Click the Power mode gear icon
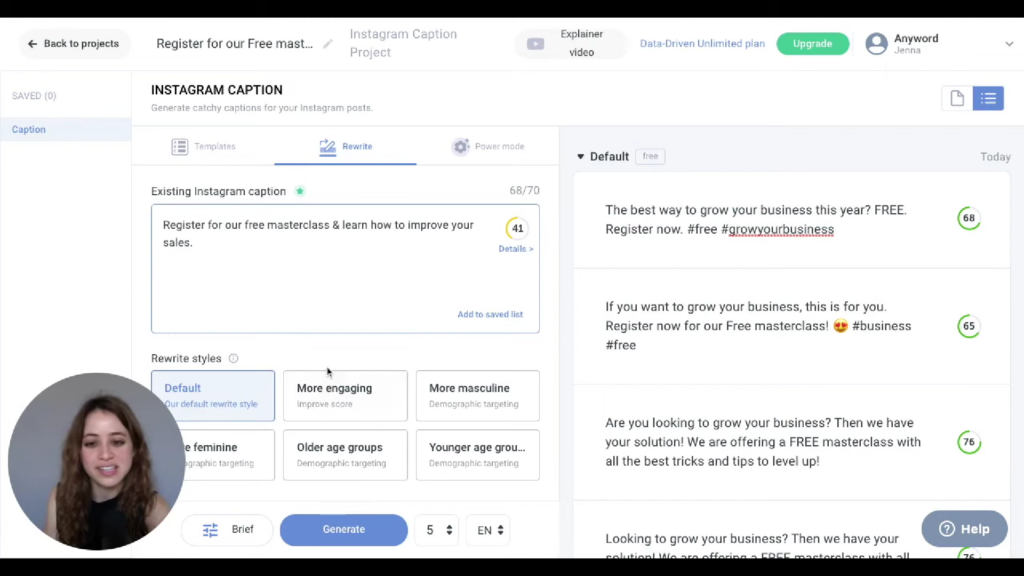Viewport: 1024px width, 576px height. click(x=460, y=146)
